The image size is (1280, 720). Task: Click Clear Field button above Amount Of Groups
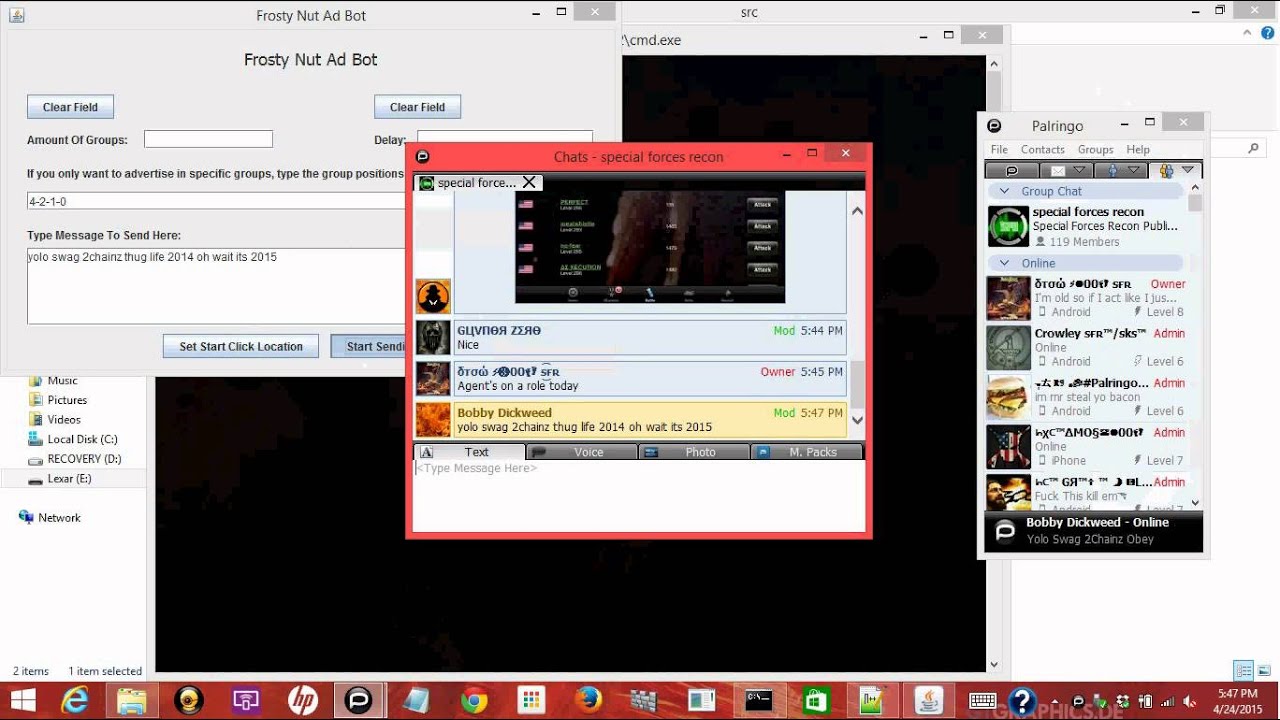(x=70, y=107)
